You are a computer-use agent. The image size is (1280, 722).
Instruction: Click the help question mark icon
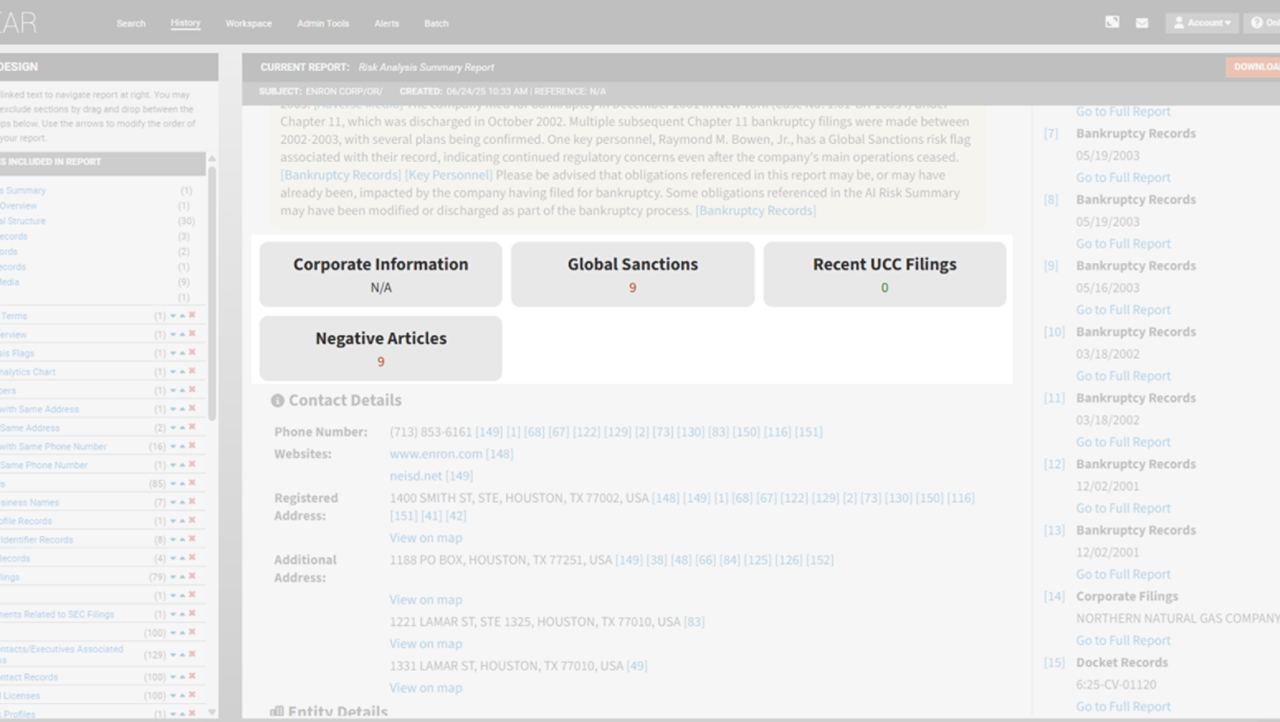pos(1258,23)
